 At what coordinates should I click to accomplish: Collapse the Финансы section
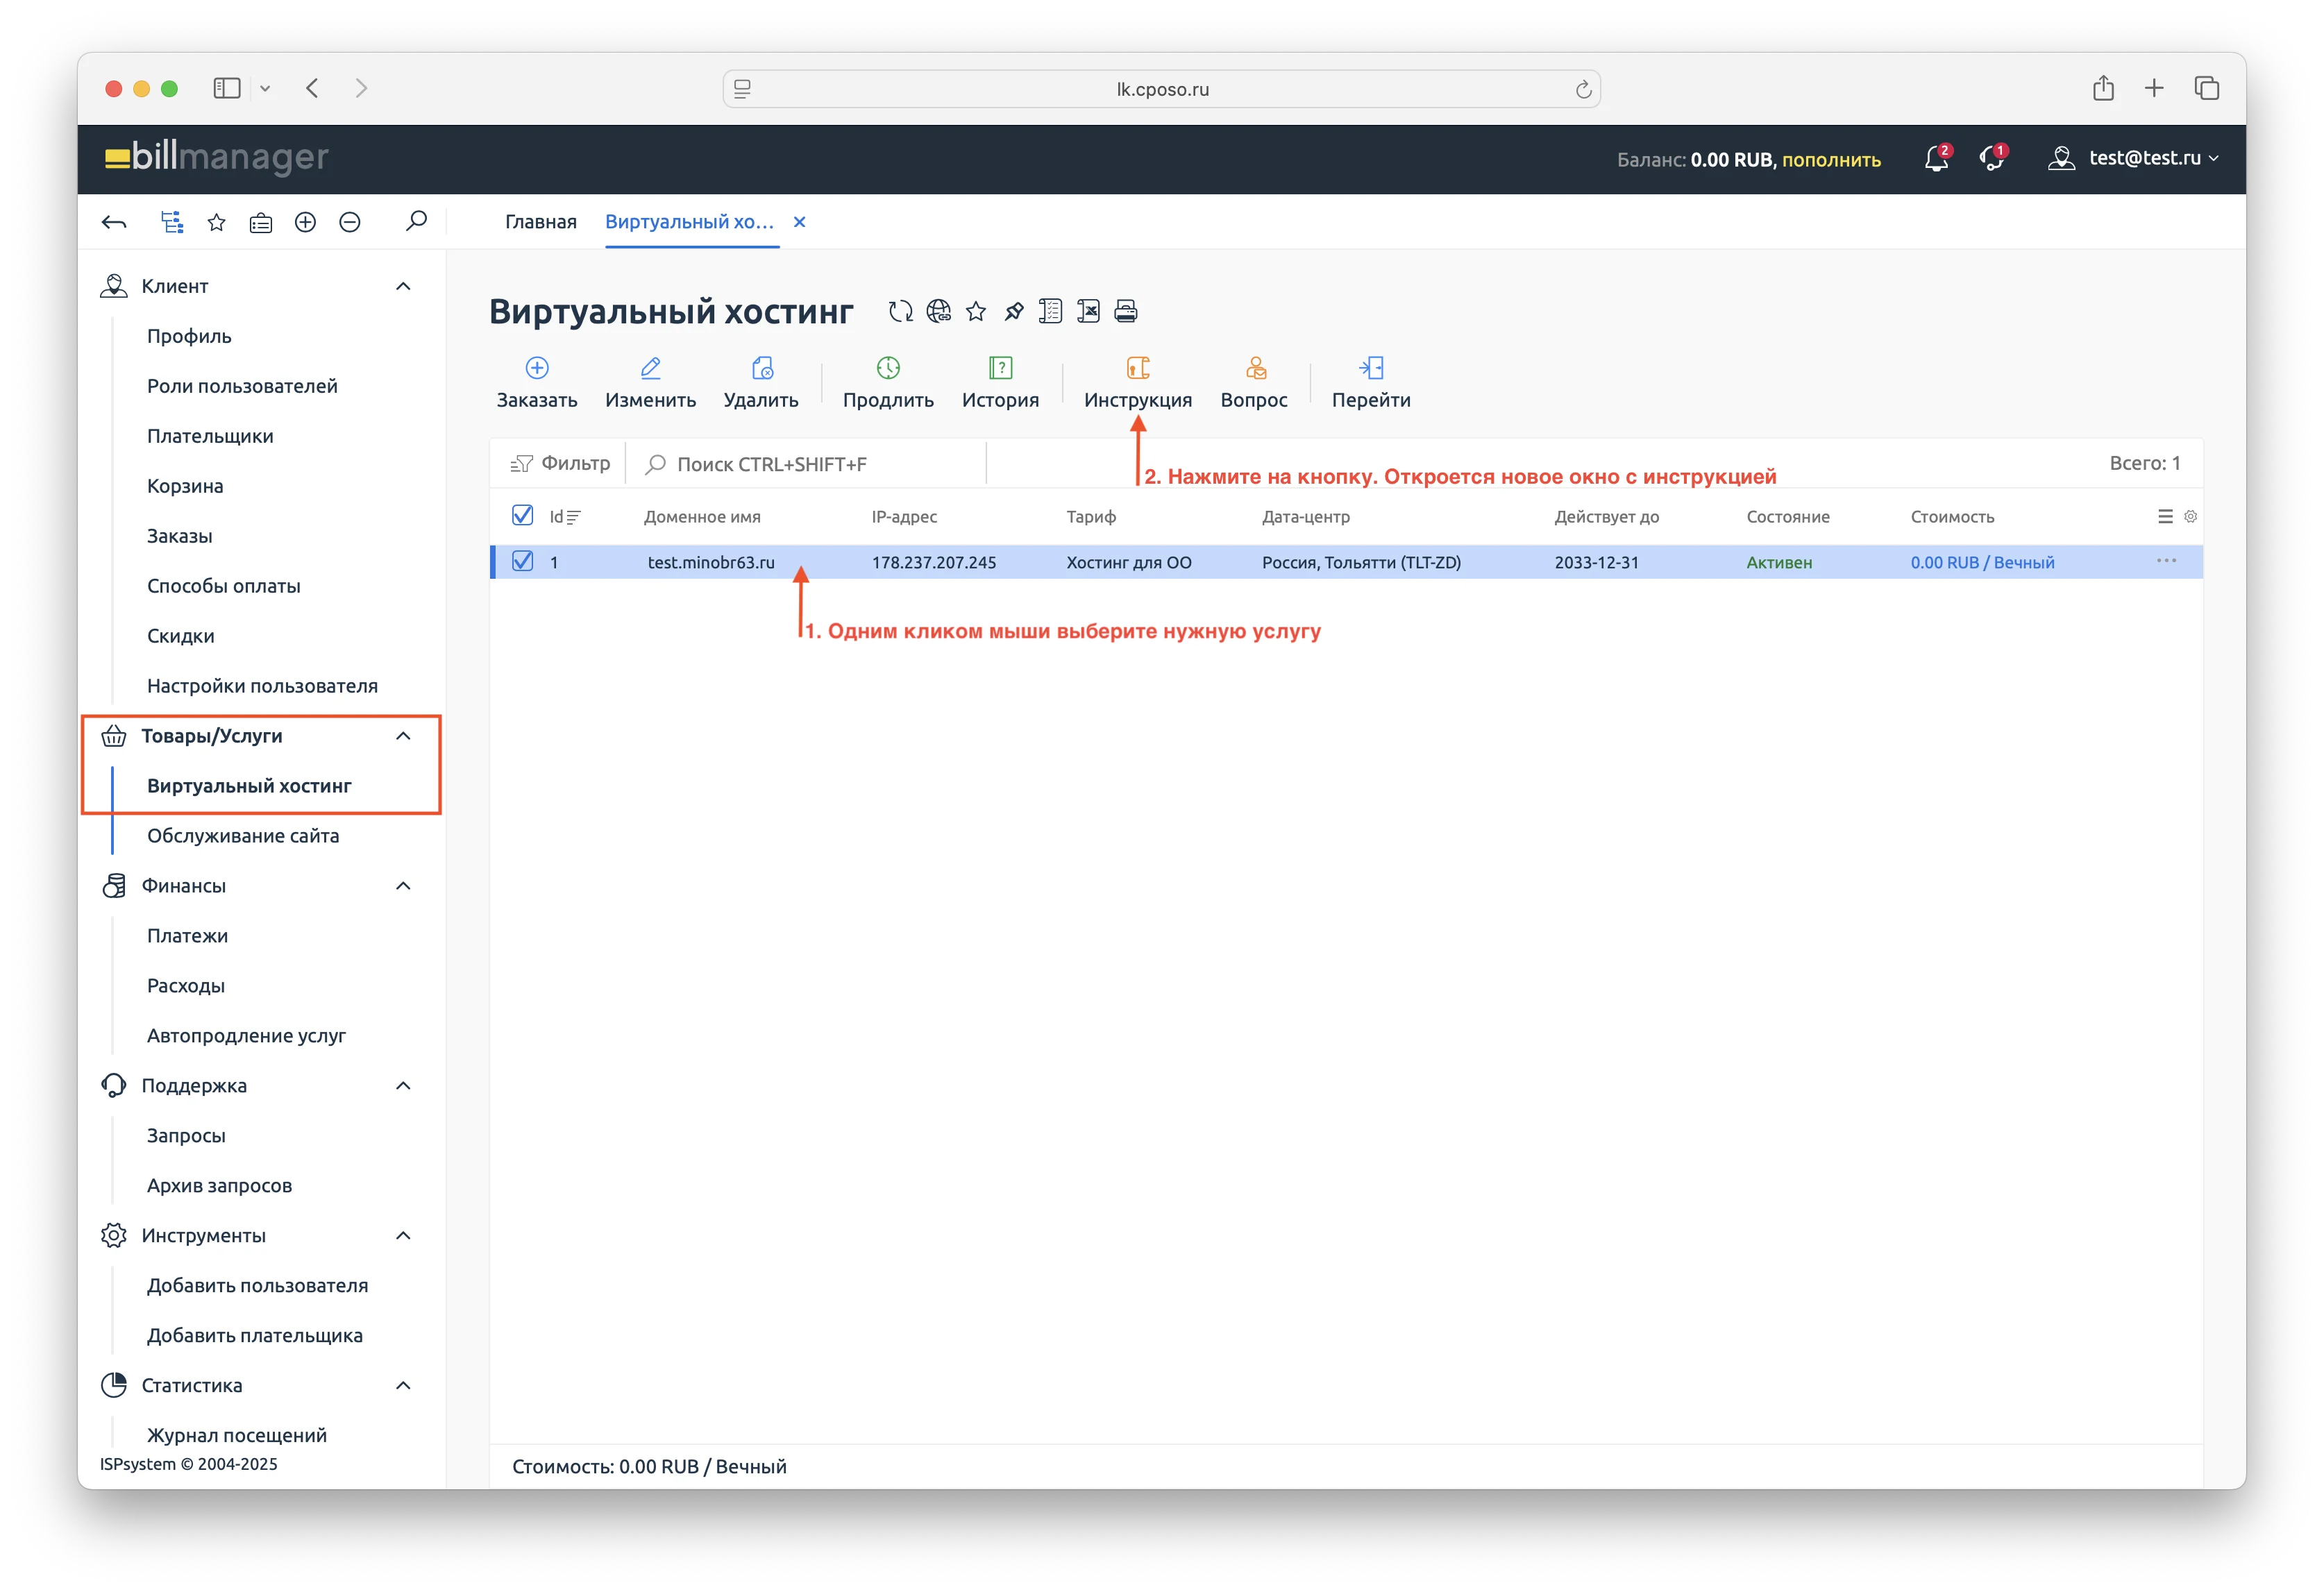coord(403,886)
